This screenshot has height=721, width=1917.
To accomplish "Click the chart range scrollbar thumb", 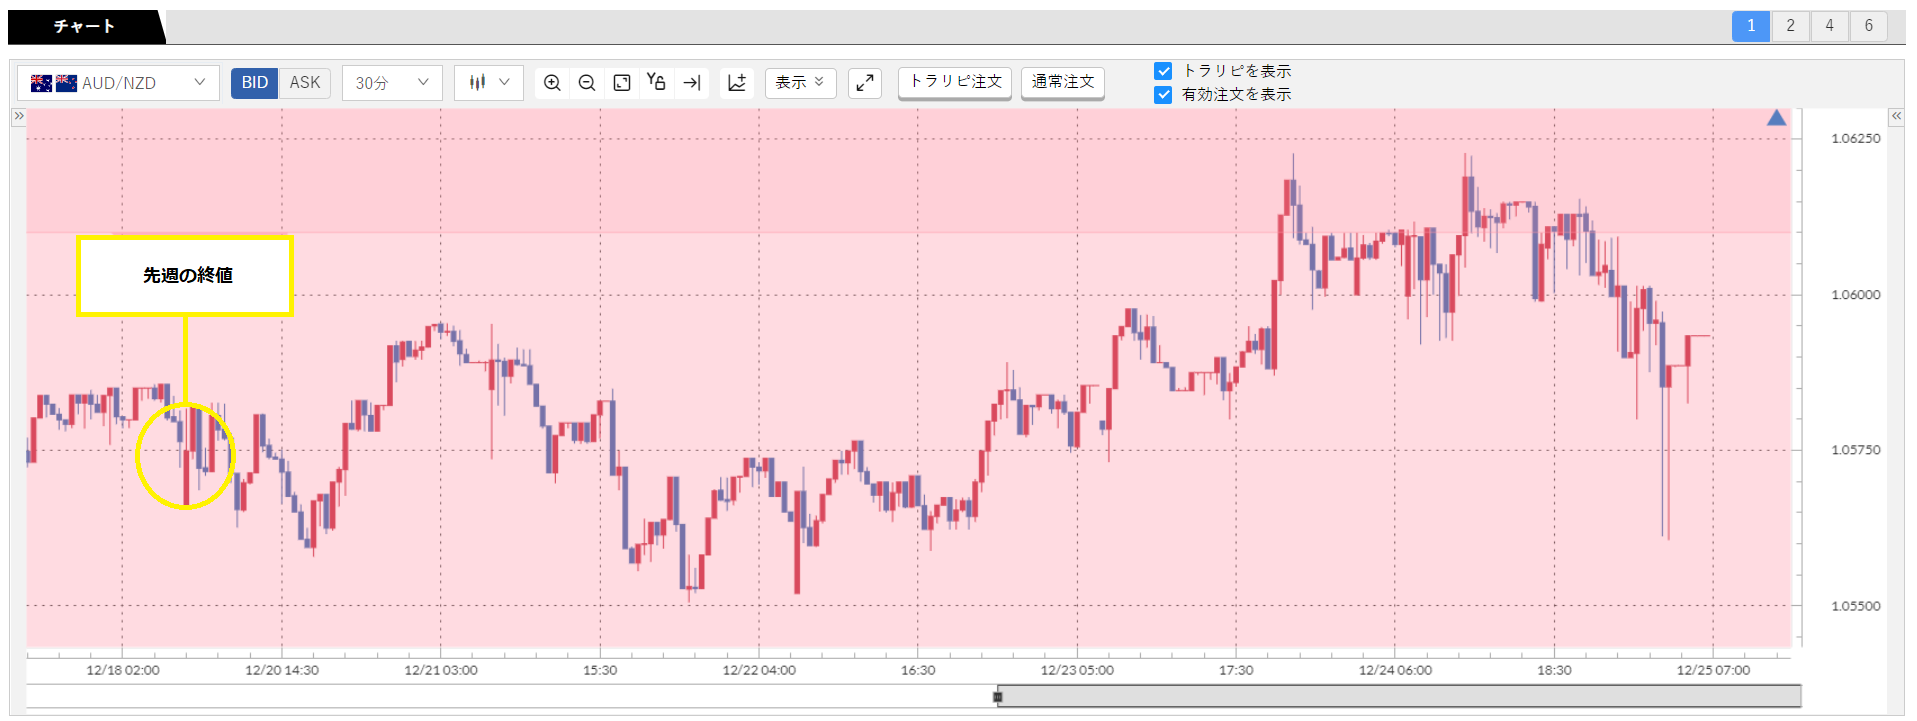I will click(x=1399, y=696).
